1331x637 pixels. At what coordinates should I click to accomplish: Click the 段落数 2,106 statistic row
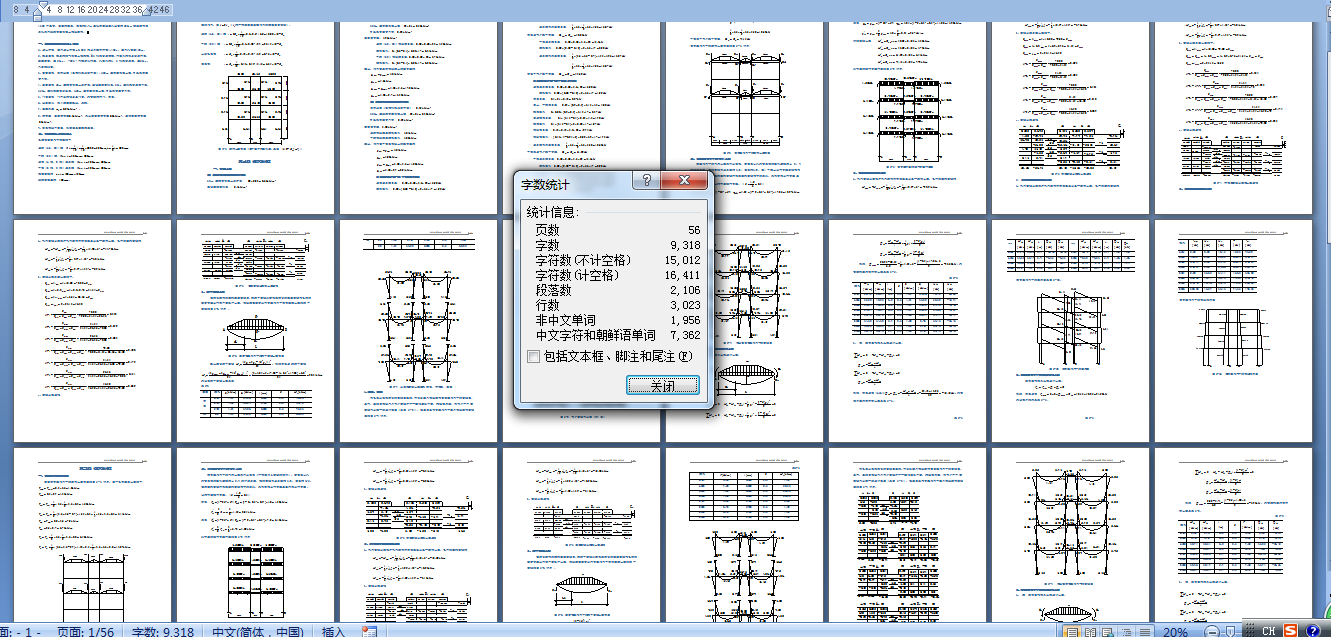[616, 290]
